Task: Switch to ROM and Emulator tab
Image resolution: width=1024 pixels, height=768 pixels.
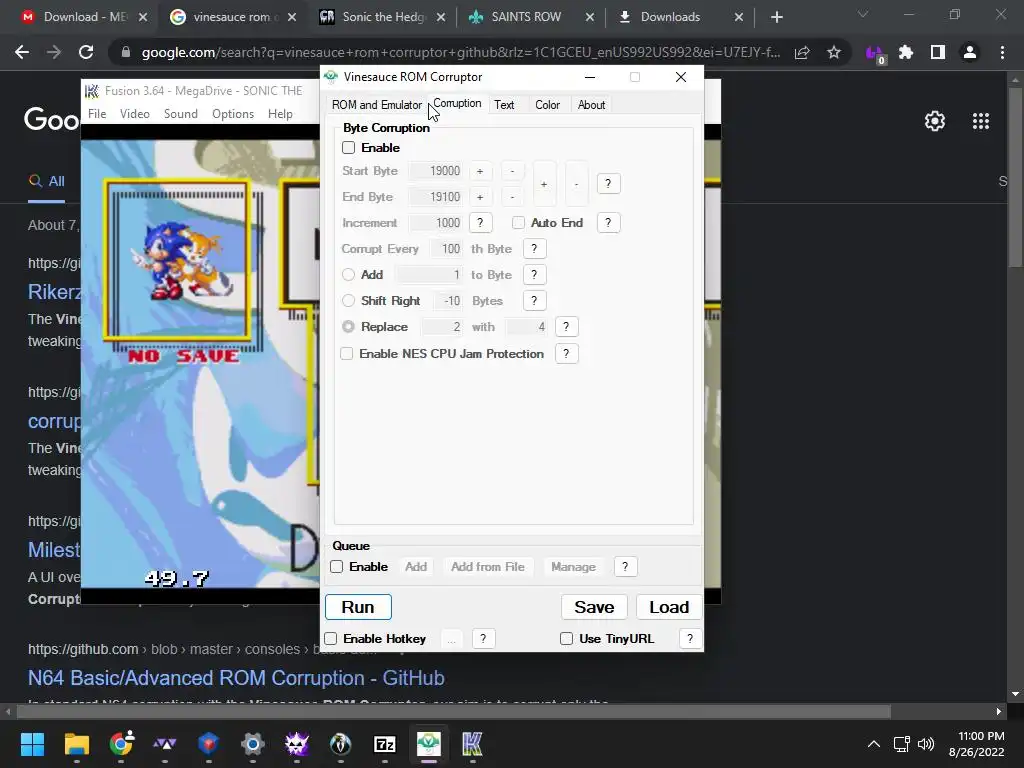Action: tap(377, 104)
